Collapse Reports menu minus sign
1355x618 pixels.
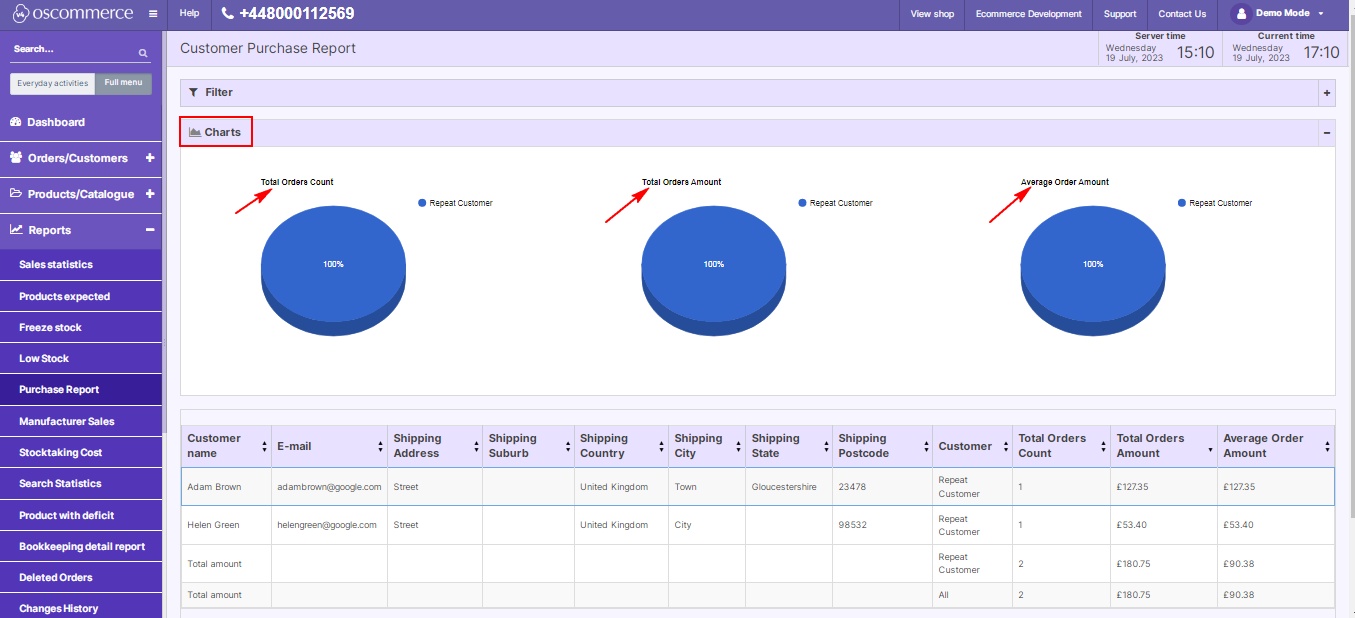tap(150, 230)
